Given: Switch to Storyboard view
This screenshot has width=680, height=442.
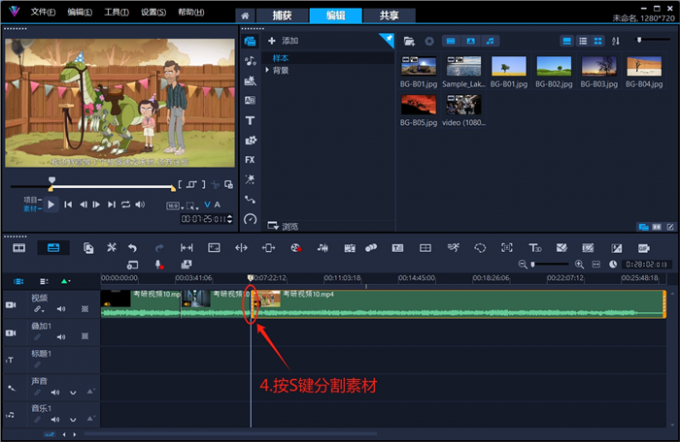Looking at the screenshot, I should 19,248.
